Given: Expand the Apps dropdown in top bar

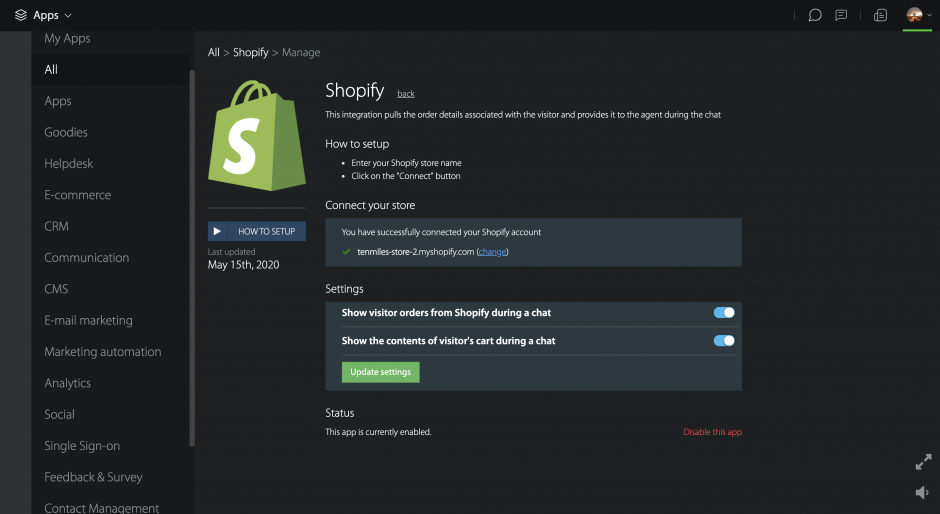Looking at the screenshot, I should tap(67, 16).
